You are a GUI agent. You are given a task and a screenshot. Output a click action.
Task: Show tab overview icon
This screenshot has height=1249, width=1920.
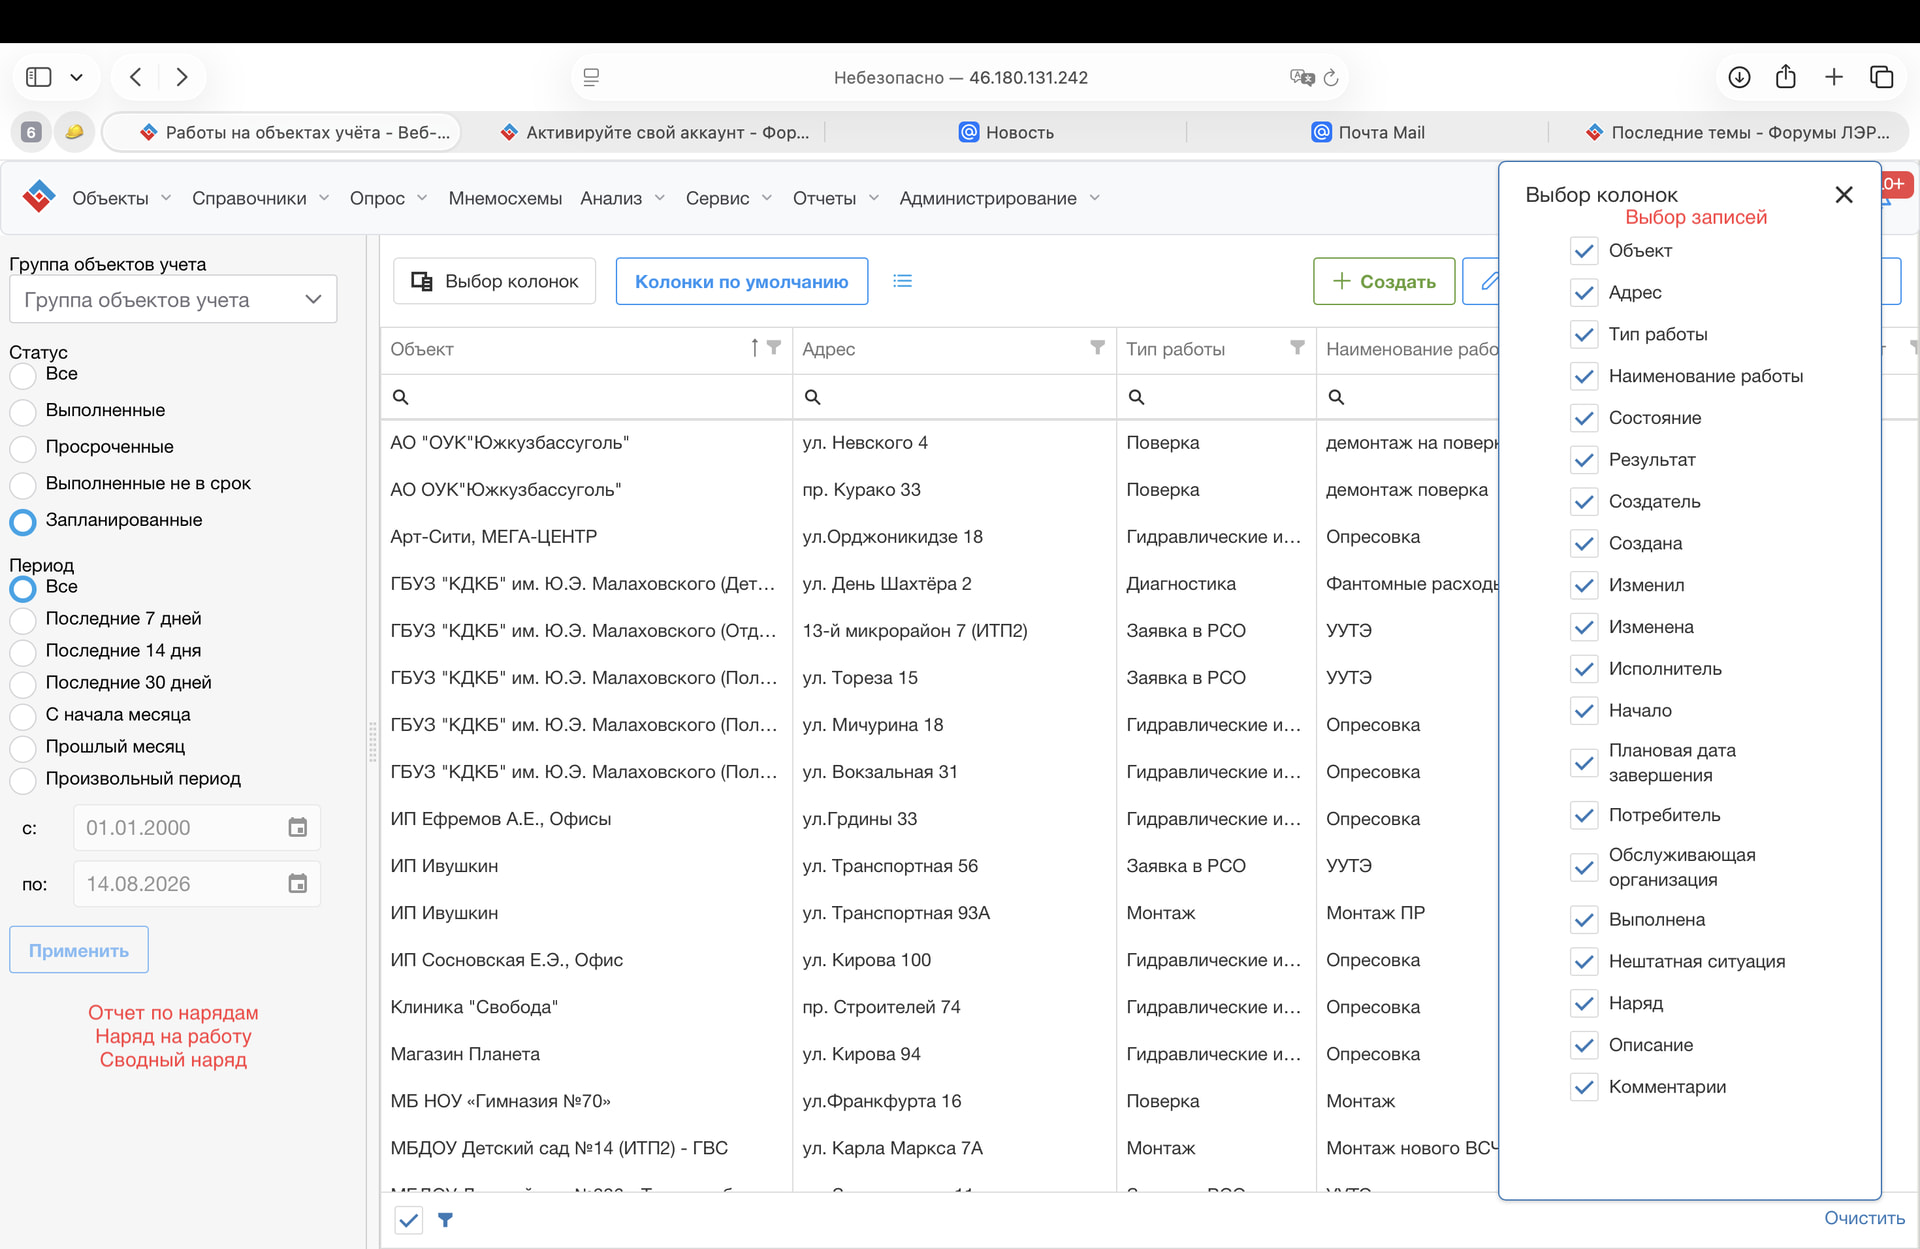click(x=1882, y=77)
